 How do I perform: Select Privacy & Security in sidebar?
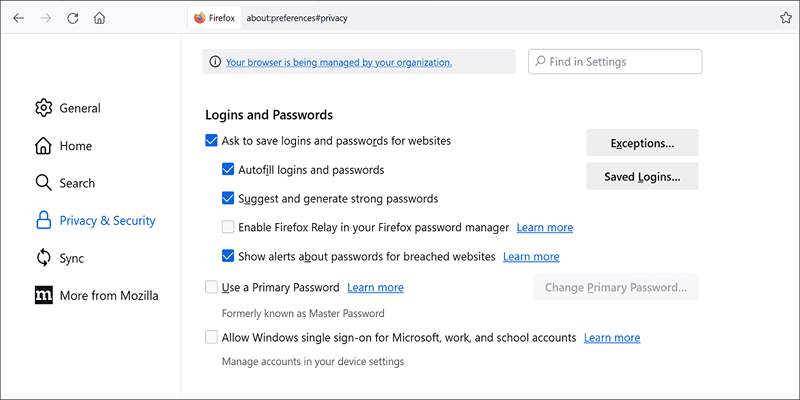click(x=107, y=221)
